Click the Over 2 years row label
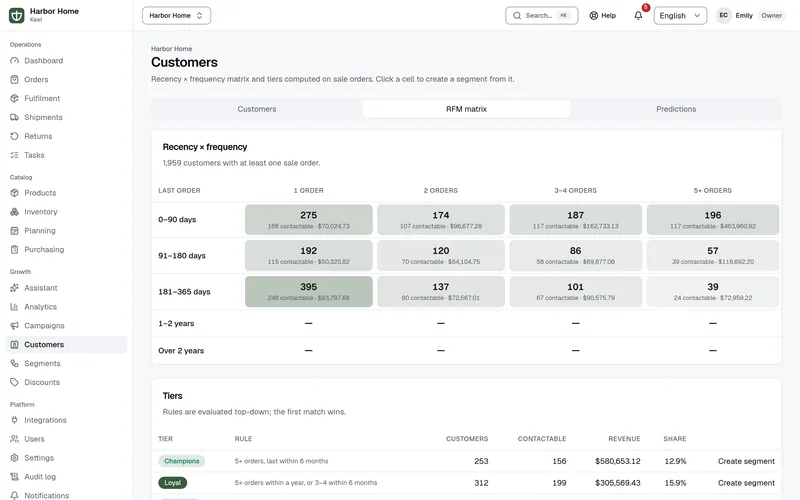Screen dimensions: 800x500 pyautogui.click(x=181, y=351)
